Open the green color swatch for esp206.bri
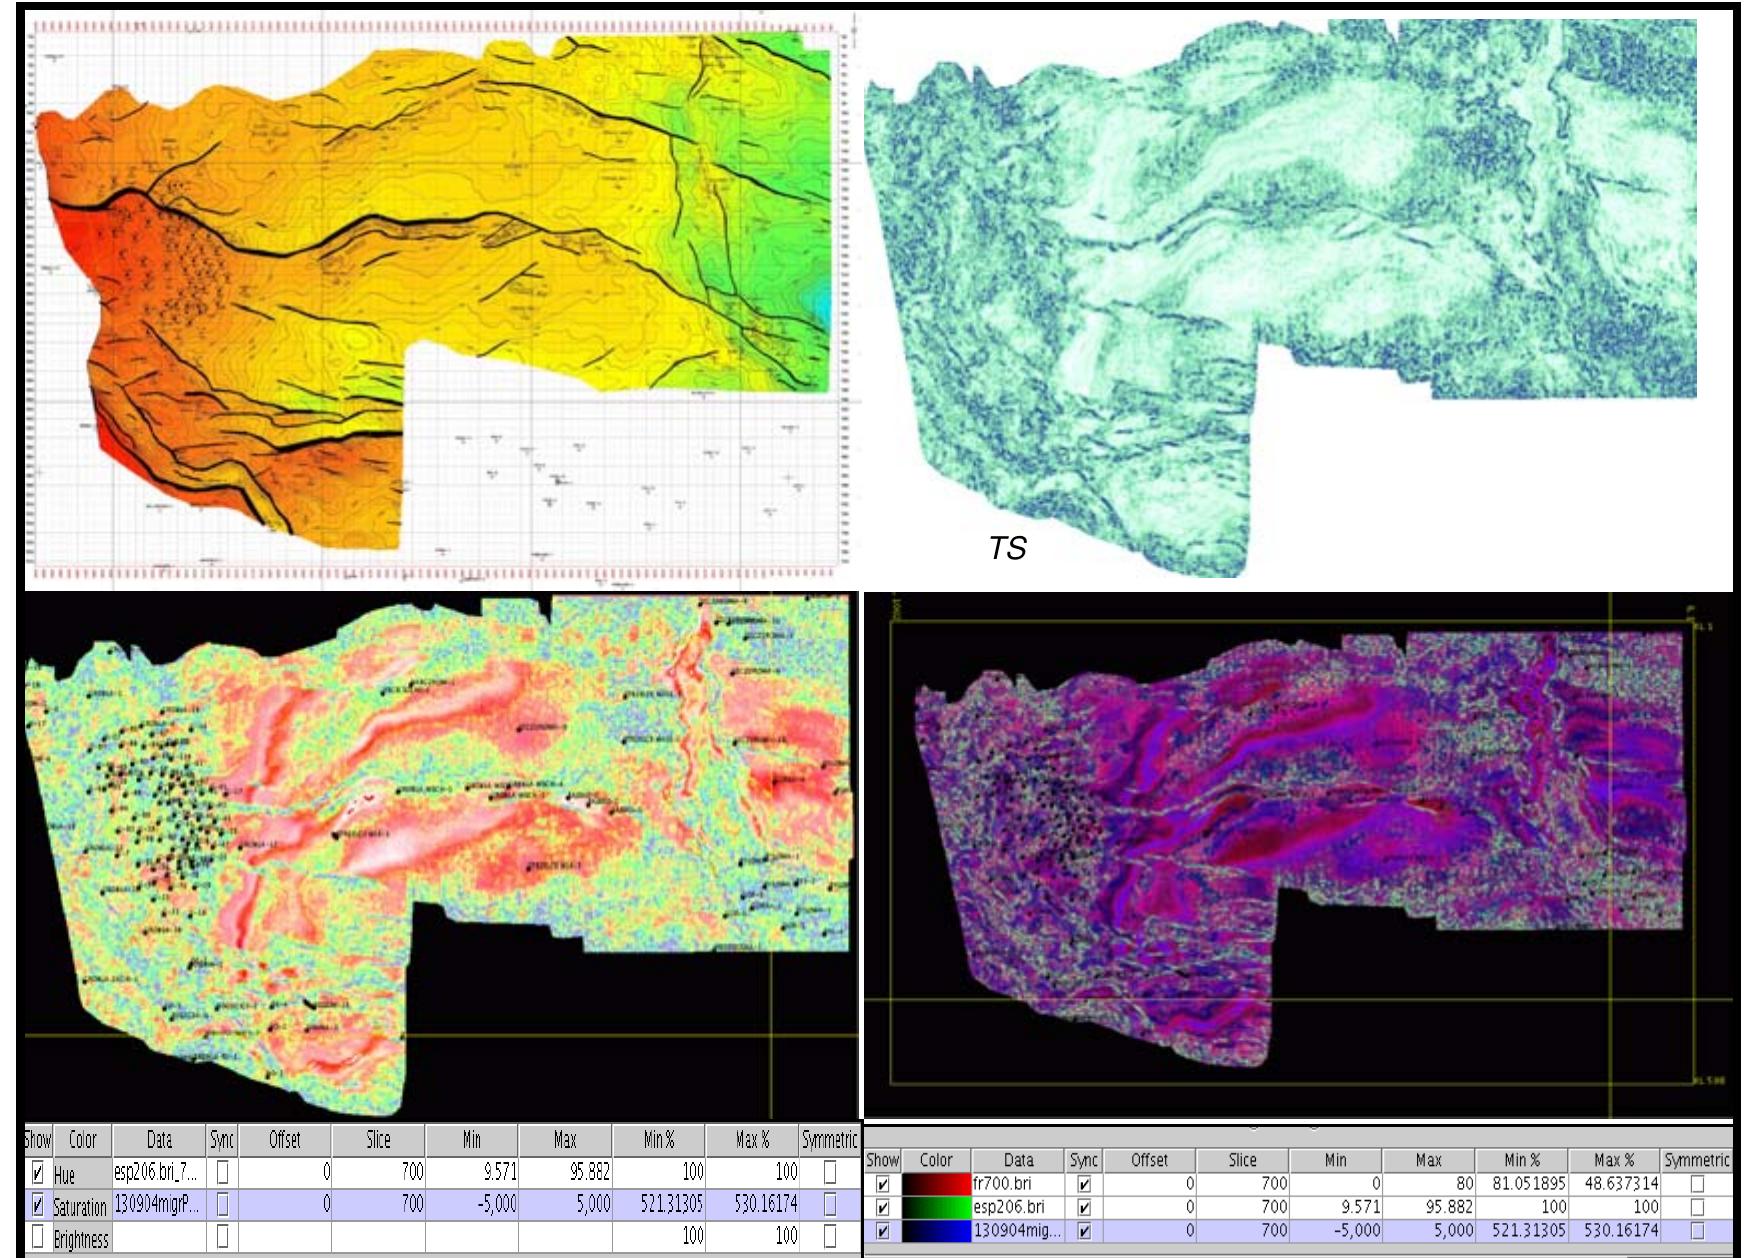This screenshot has width=1752, height=1258. point(936,1207)
